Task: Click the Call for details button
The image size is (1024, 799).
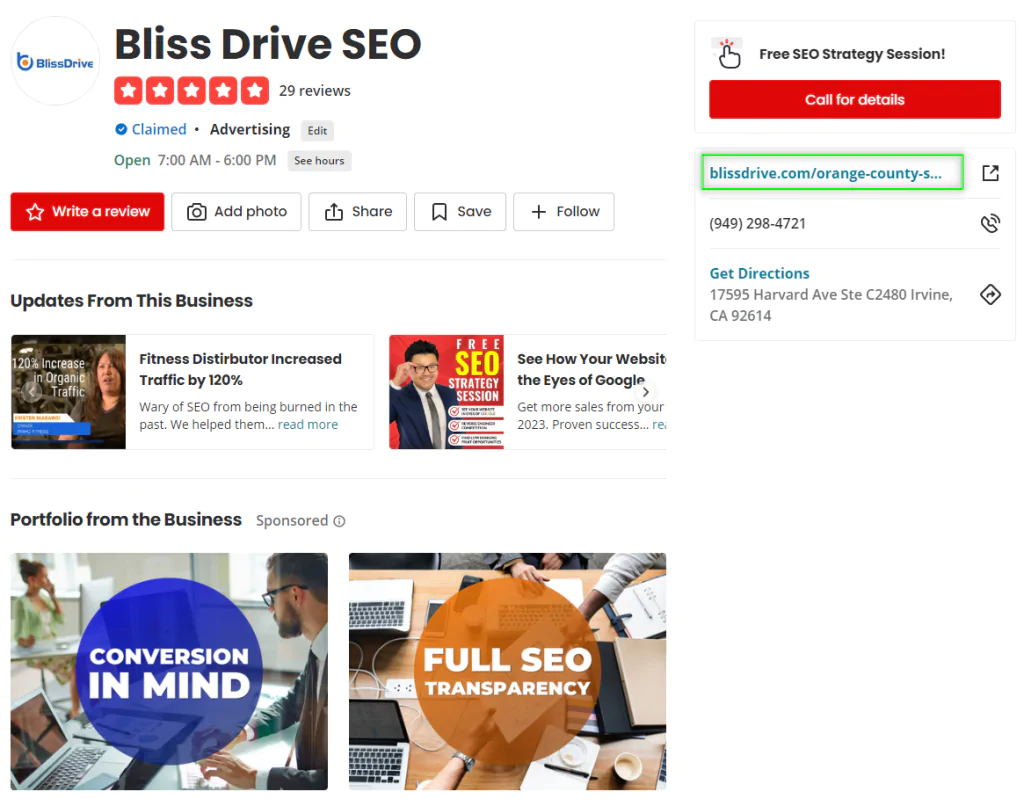Action: tap(855, 99)
